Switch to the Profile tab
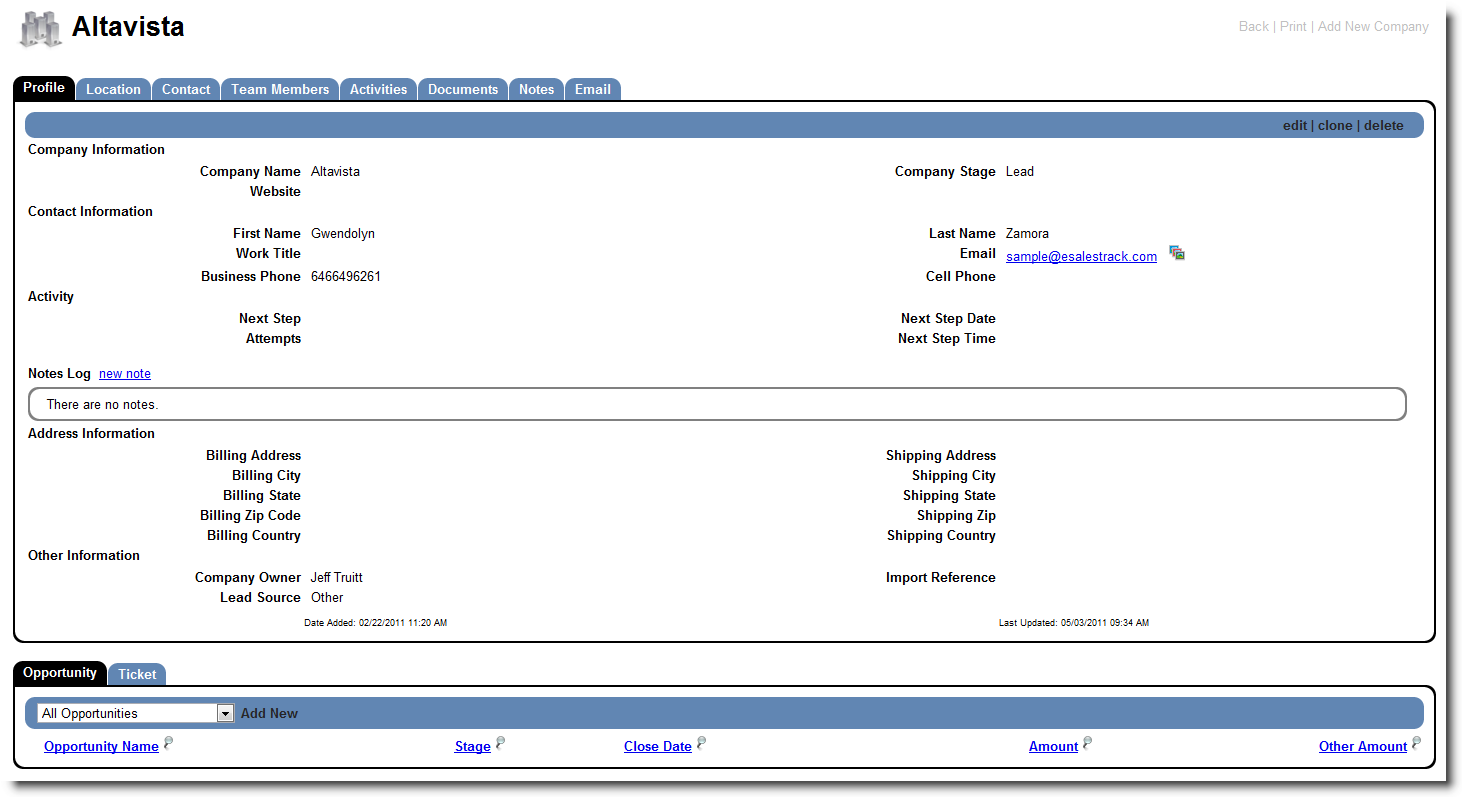 click(x=44, y=88)
